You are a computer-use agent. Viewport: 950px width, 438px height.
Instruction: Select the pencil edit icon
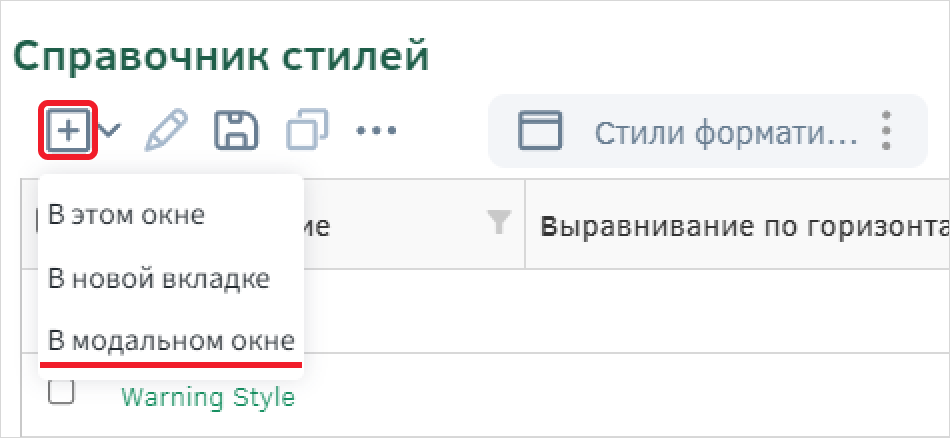pyautogui.click(x=166, y=130)
